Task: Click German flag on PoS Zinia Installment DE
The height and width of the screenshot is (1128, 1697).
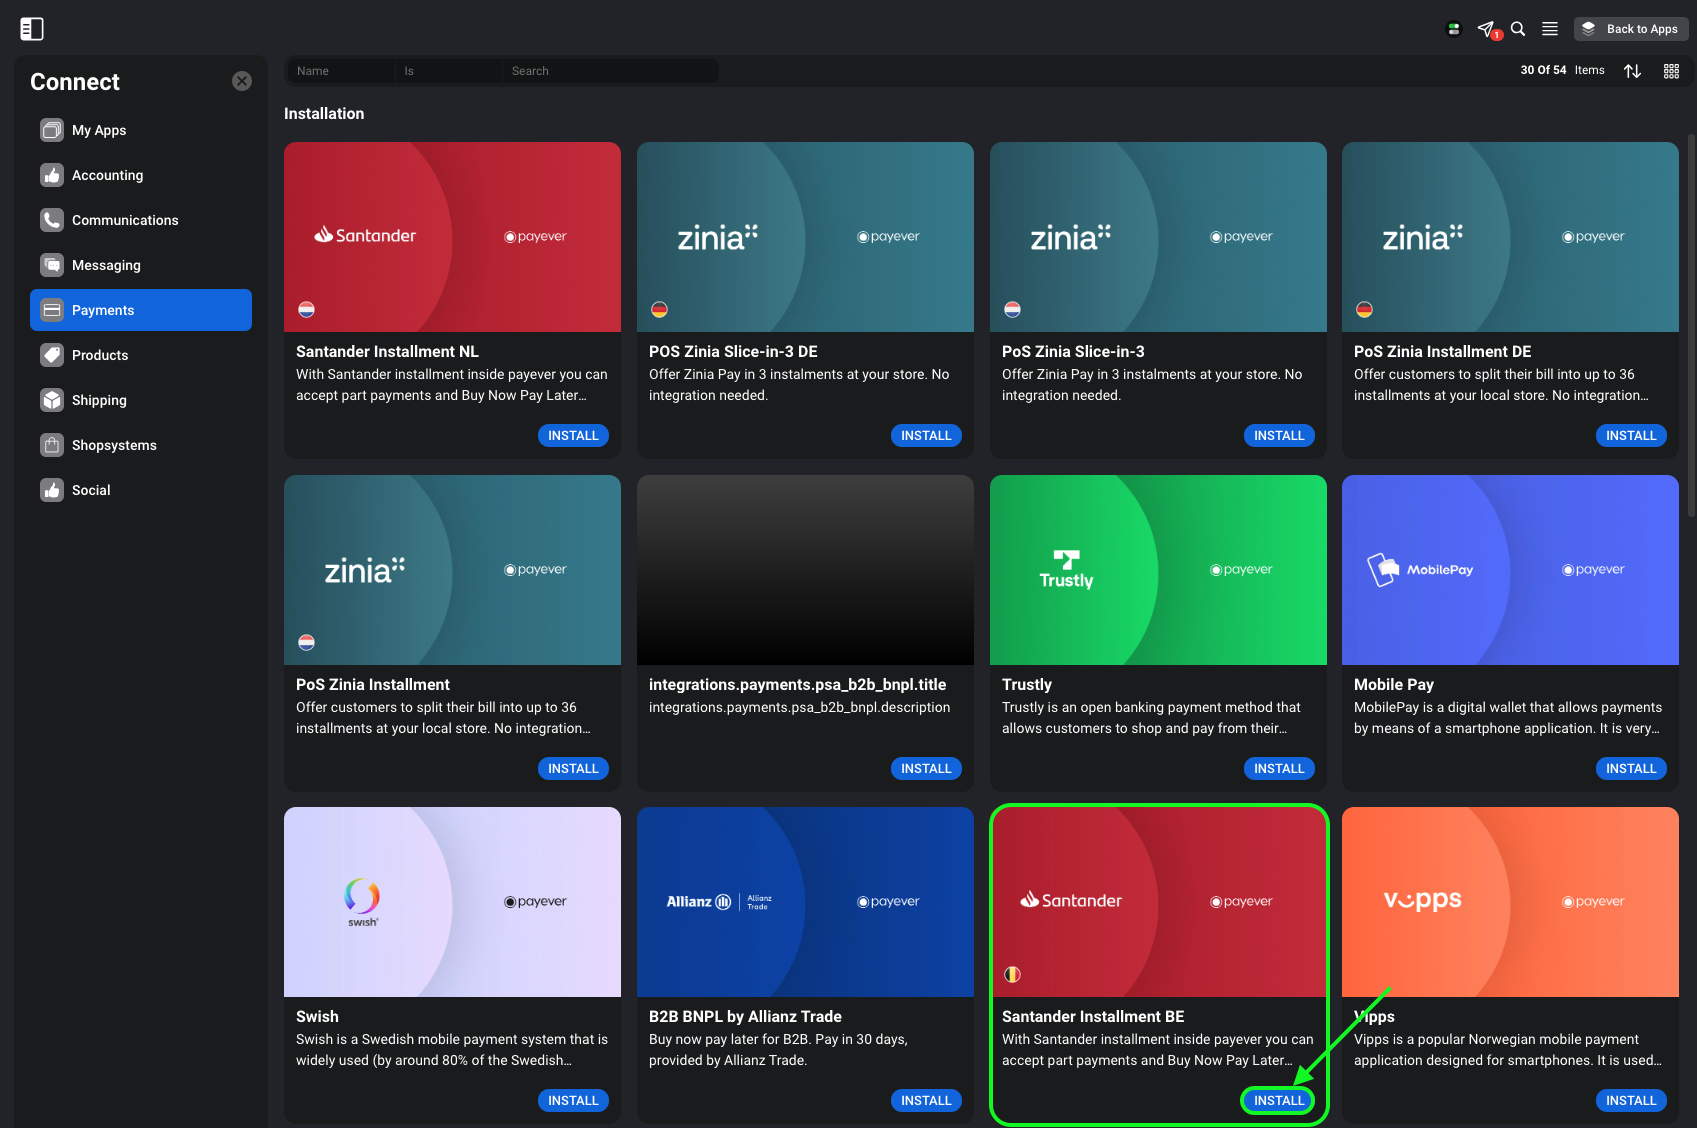Action: [1364, 310]
